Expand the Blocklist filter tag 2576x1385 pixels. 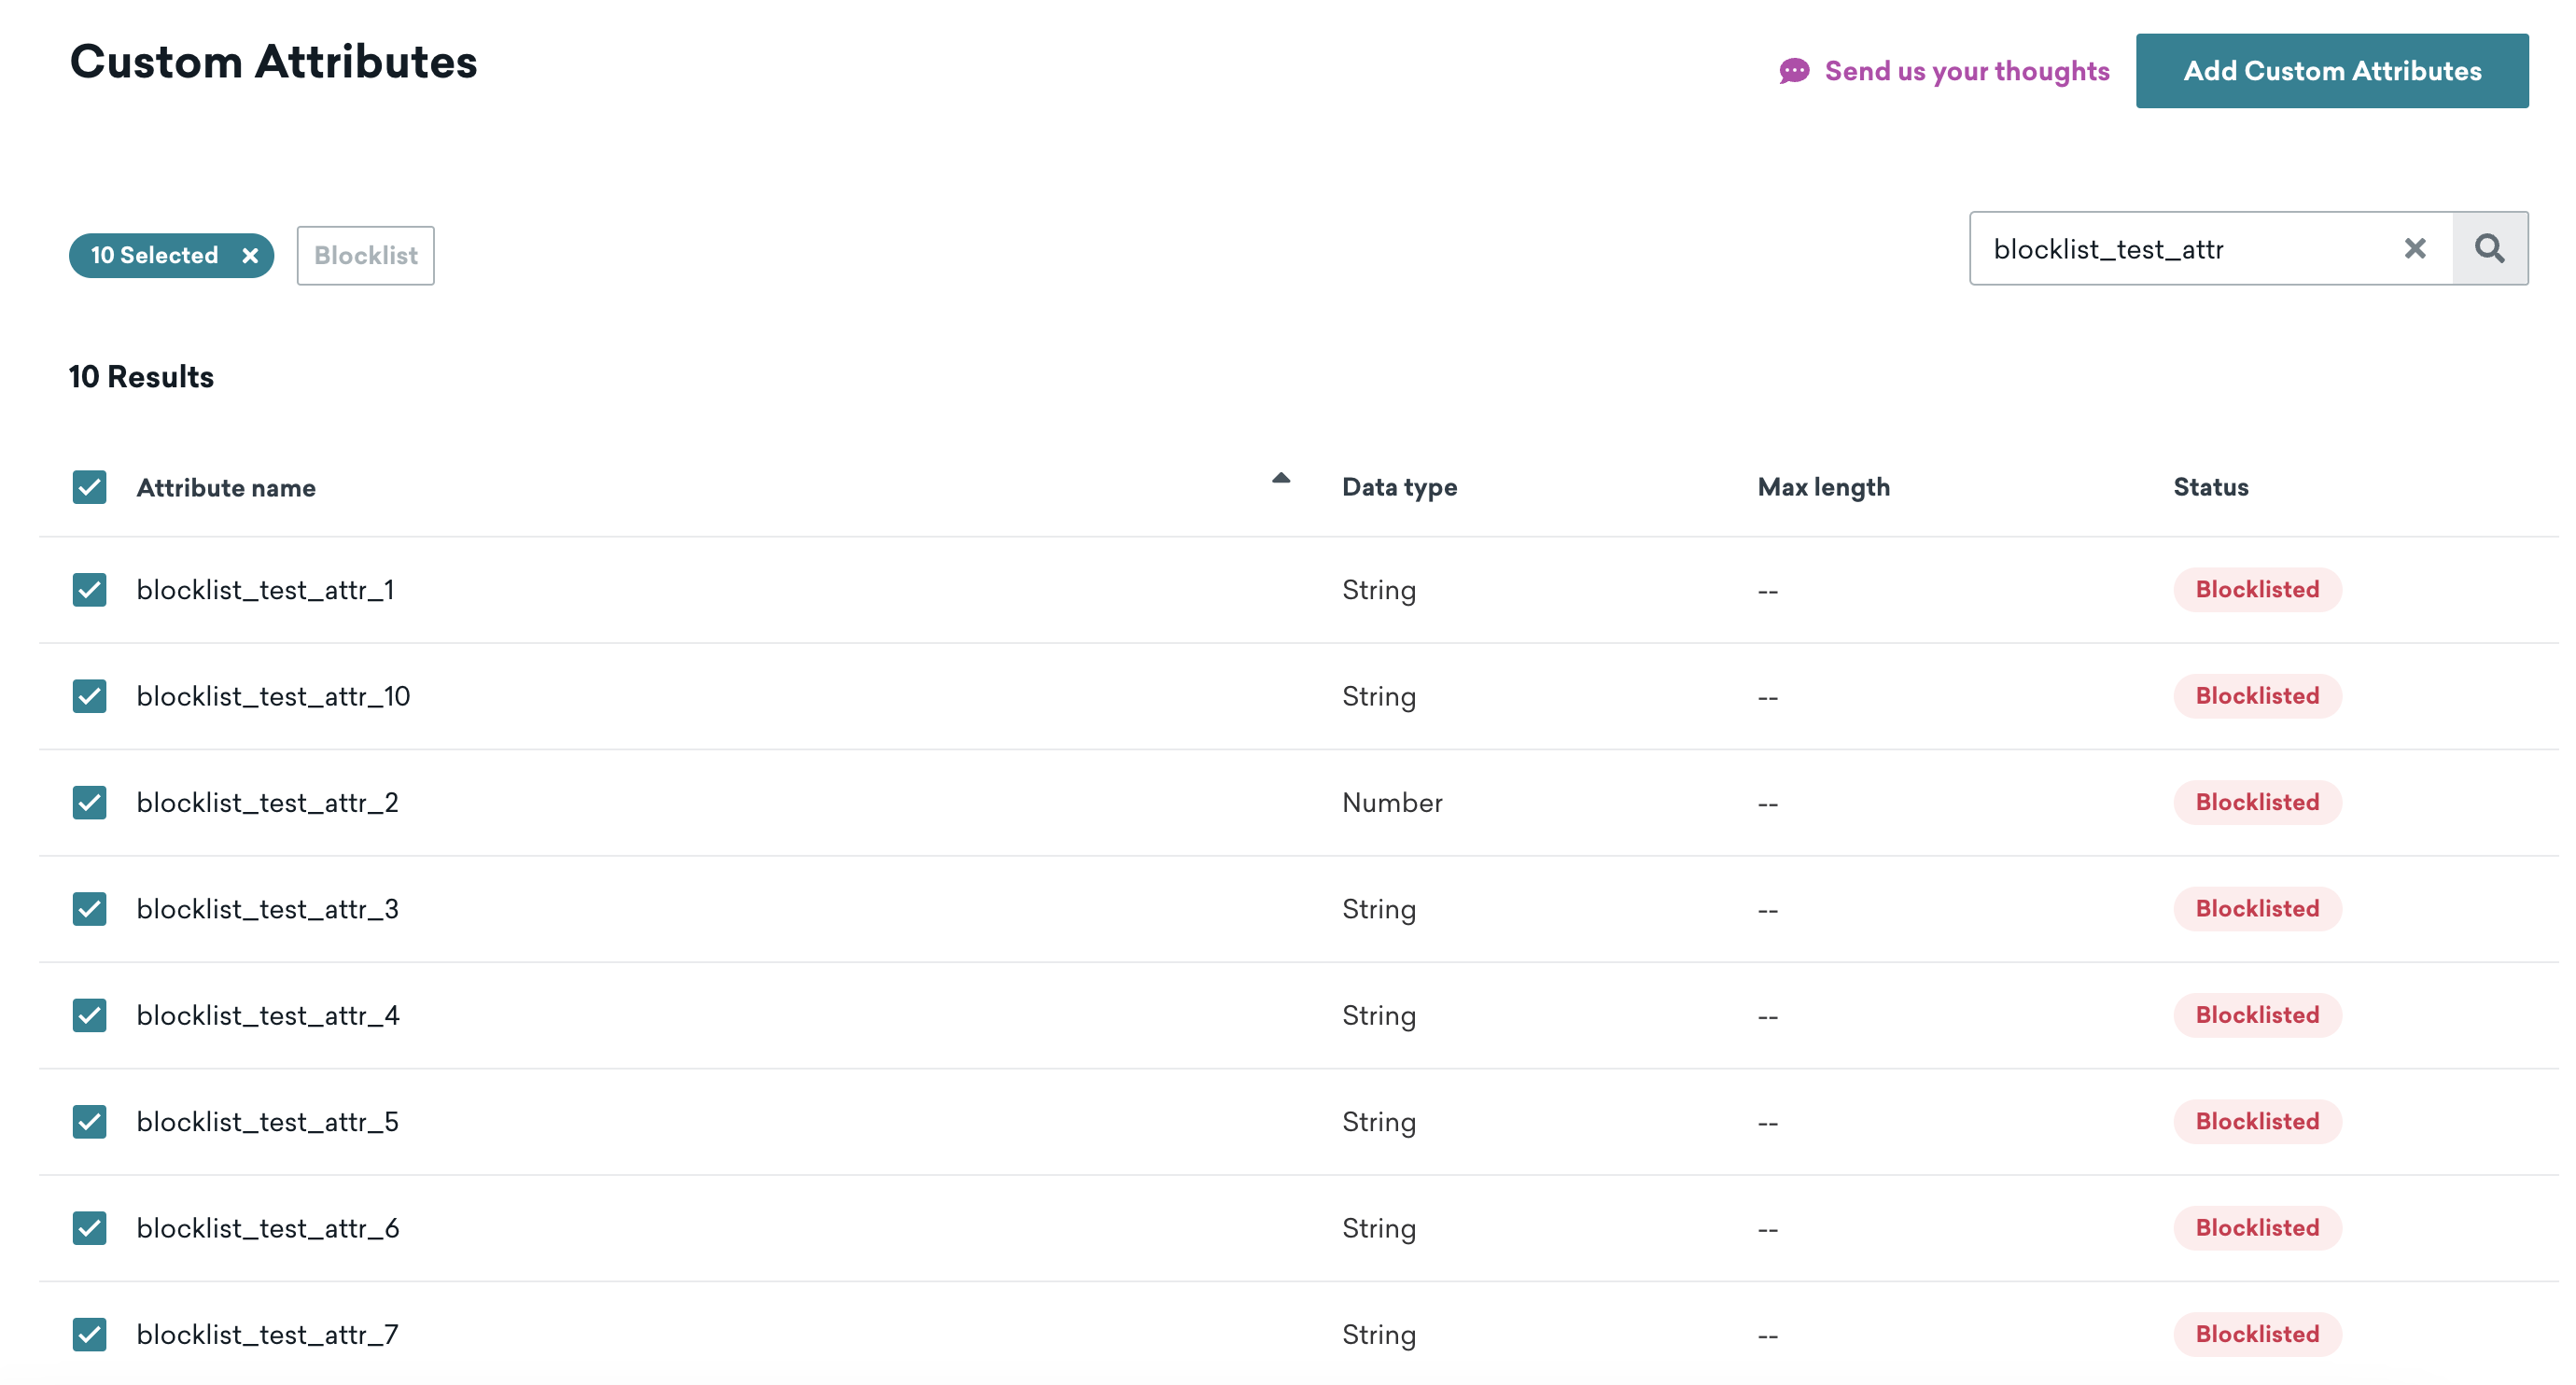coord(365,256)
